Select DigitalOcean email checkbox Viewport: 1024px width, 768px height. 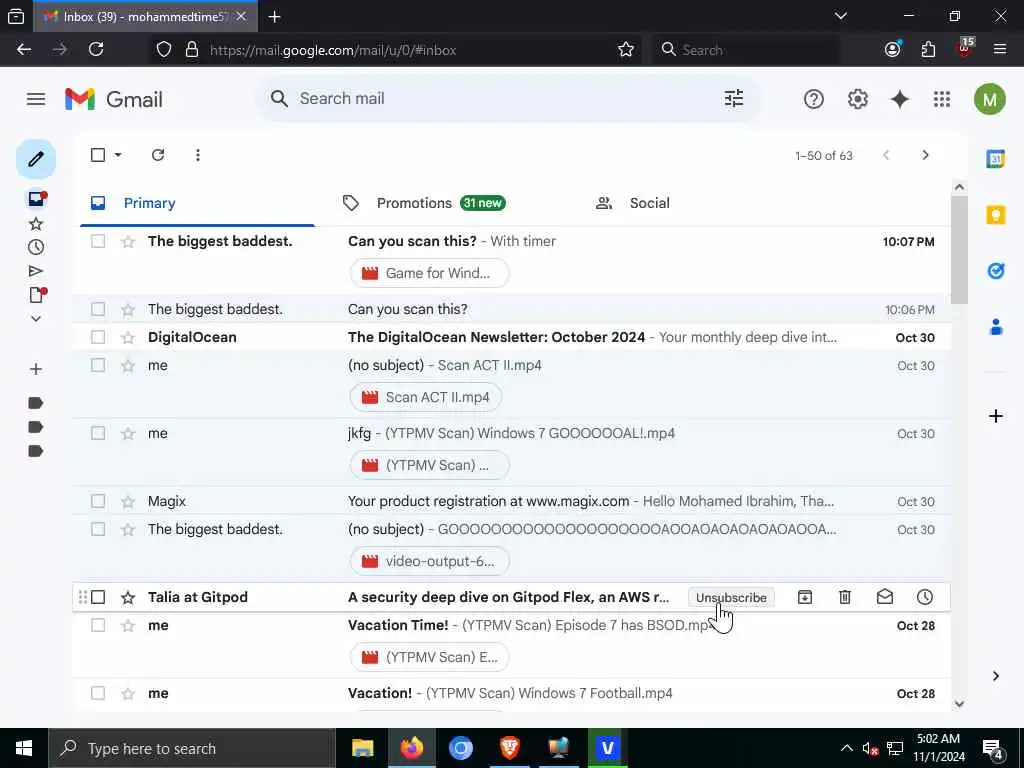[98, 337]
